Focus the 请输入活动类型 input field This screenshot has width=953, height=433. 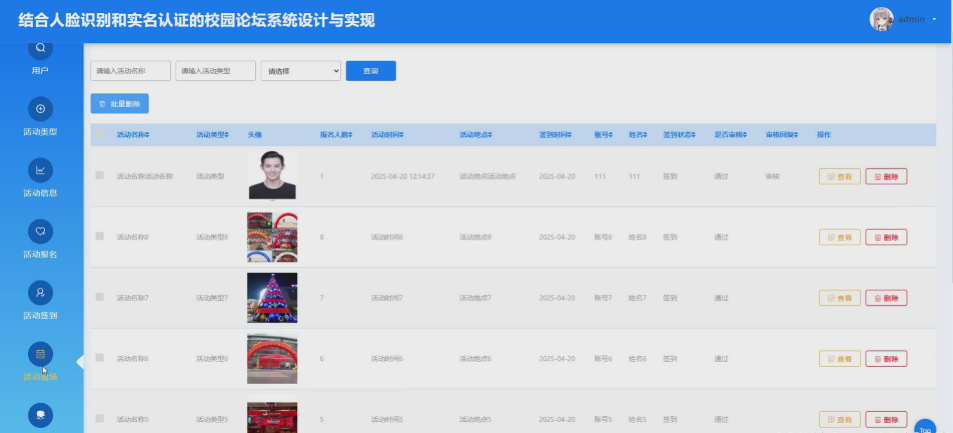pos(216,71)
